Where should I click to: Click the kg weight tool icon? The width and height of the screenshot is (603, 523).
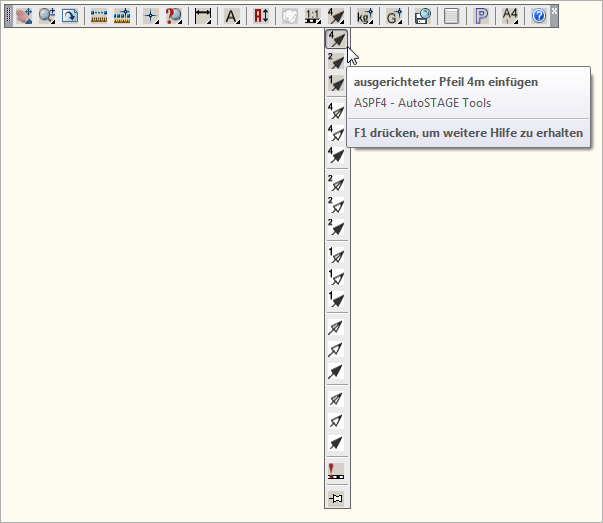[x=365, y=16]
